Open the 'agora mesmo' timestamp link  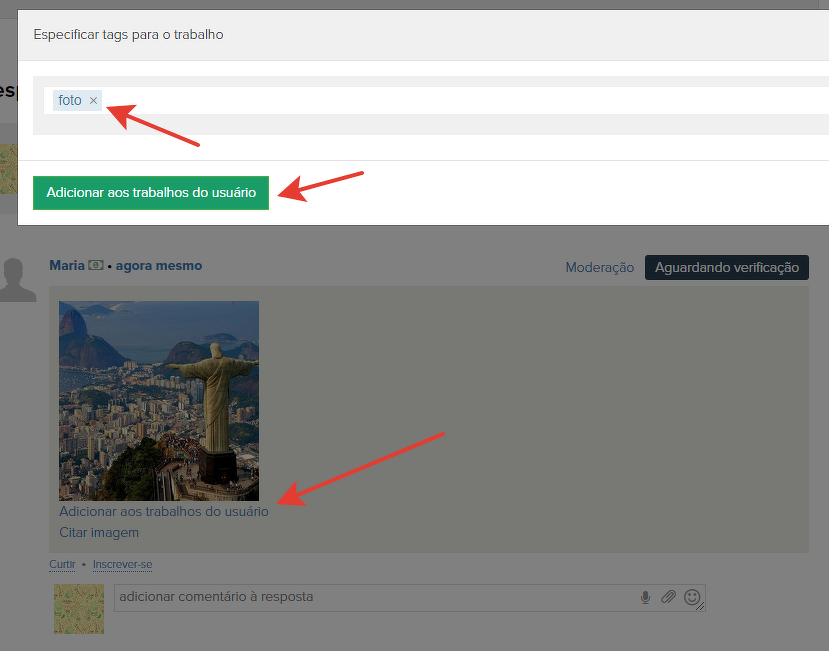pyautogui.click(x=159, y=266)
